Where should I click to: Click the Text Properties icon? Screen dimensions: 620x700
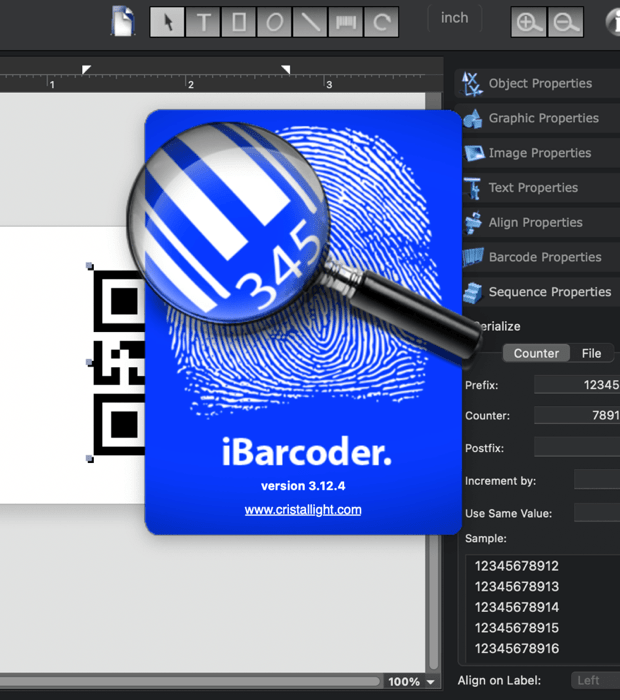click(473, 188)
